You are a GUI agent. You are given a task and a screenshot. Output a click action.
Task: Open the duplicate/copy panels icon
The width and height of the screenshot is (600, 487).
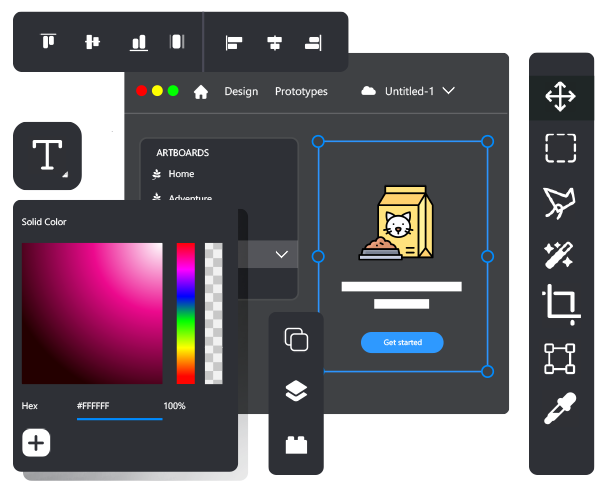click(296, 339)
